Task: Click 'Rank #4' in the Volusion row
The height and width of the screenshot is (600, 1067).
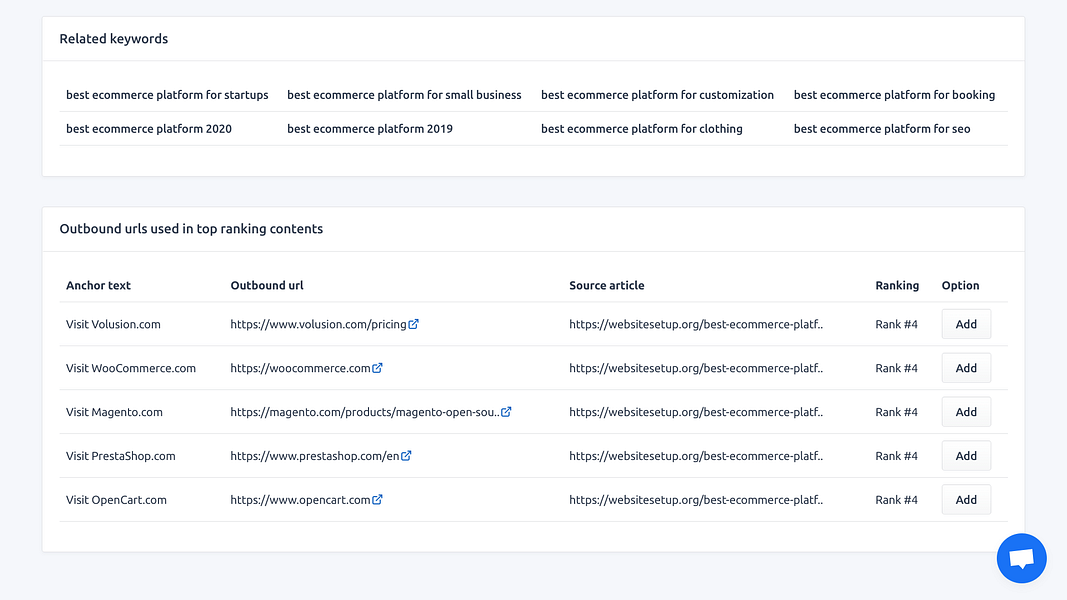Action: (896, 324)
